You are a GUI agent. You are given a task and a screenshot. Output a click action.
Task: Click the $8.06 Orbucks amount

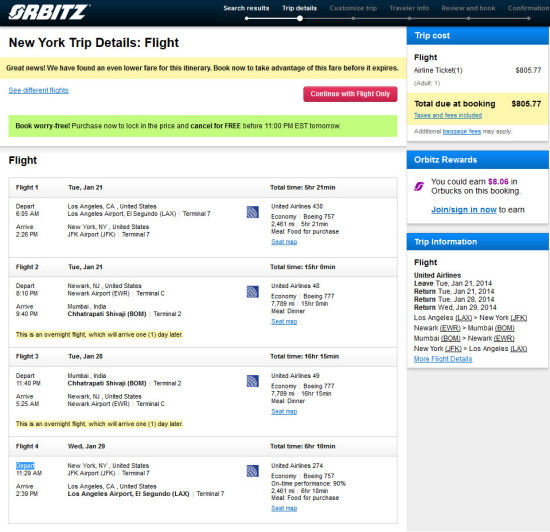click(498, 182)
